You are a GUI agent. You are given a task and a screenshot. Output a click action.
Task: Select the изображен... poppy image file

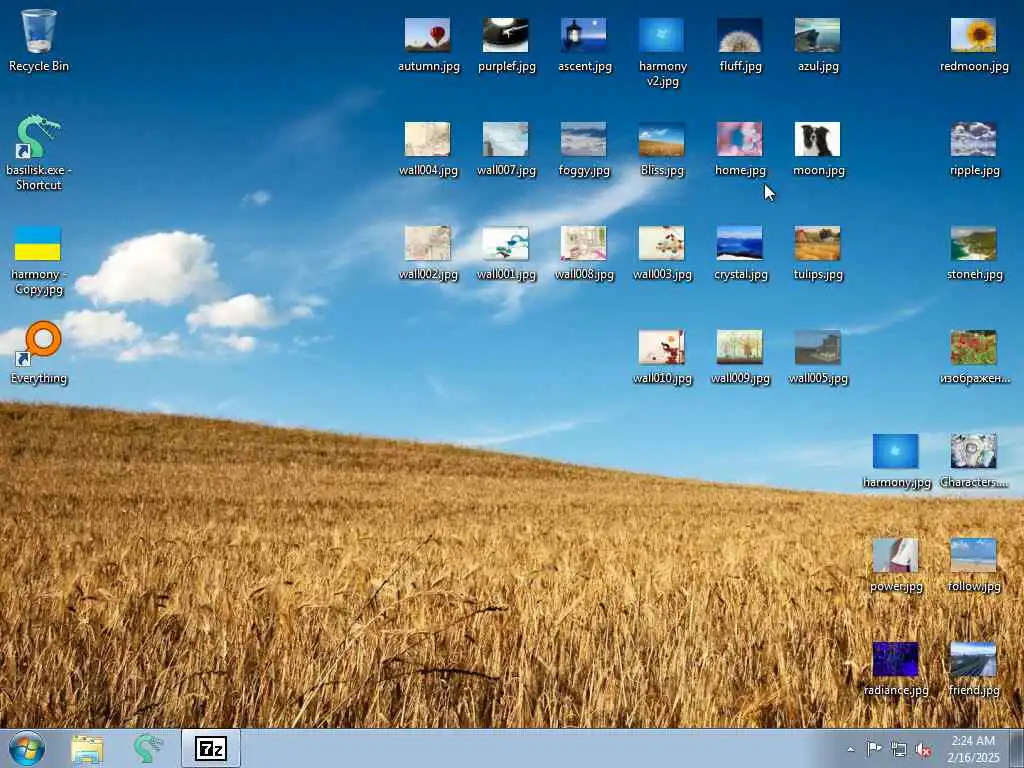pos(974,357)
